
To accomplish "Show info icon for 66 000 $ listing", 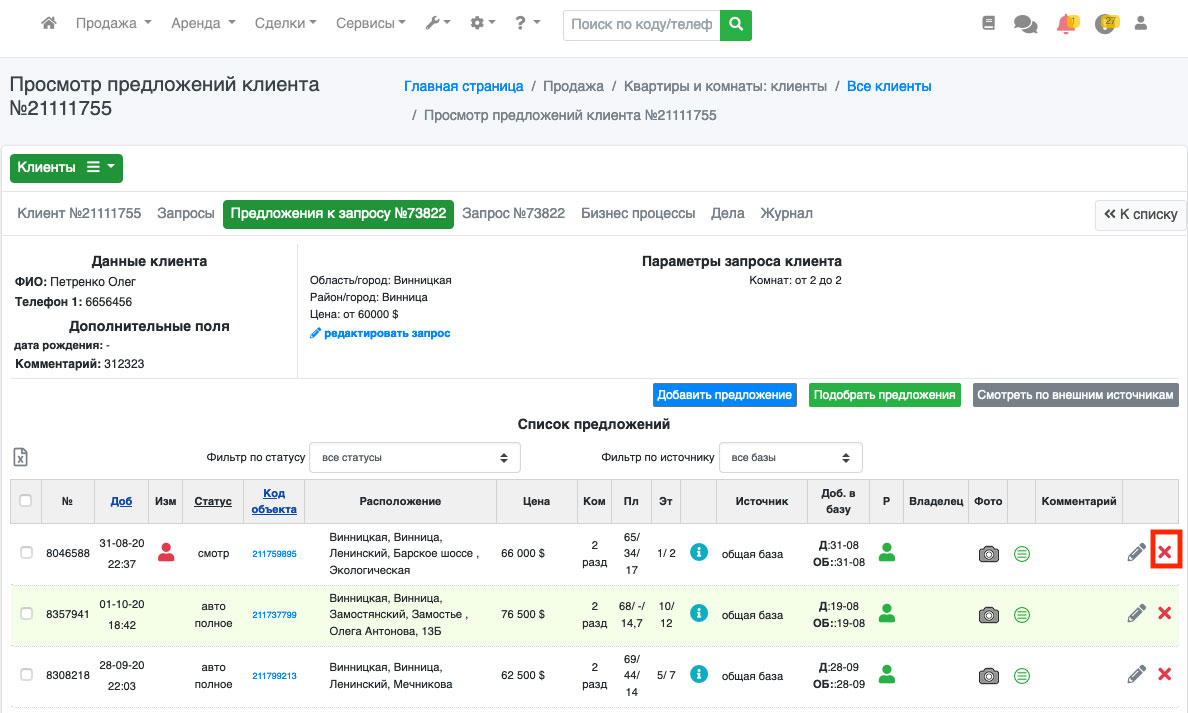I will click(x=699, y=553).
